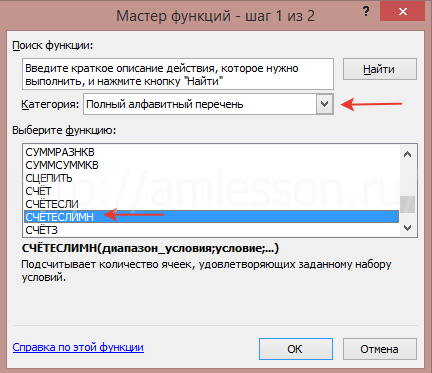Click the function list scroll-down arrow
This screenshot has height=373, width=432.
pos(407,228)
